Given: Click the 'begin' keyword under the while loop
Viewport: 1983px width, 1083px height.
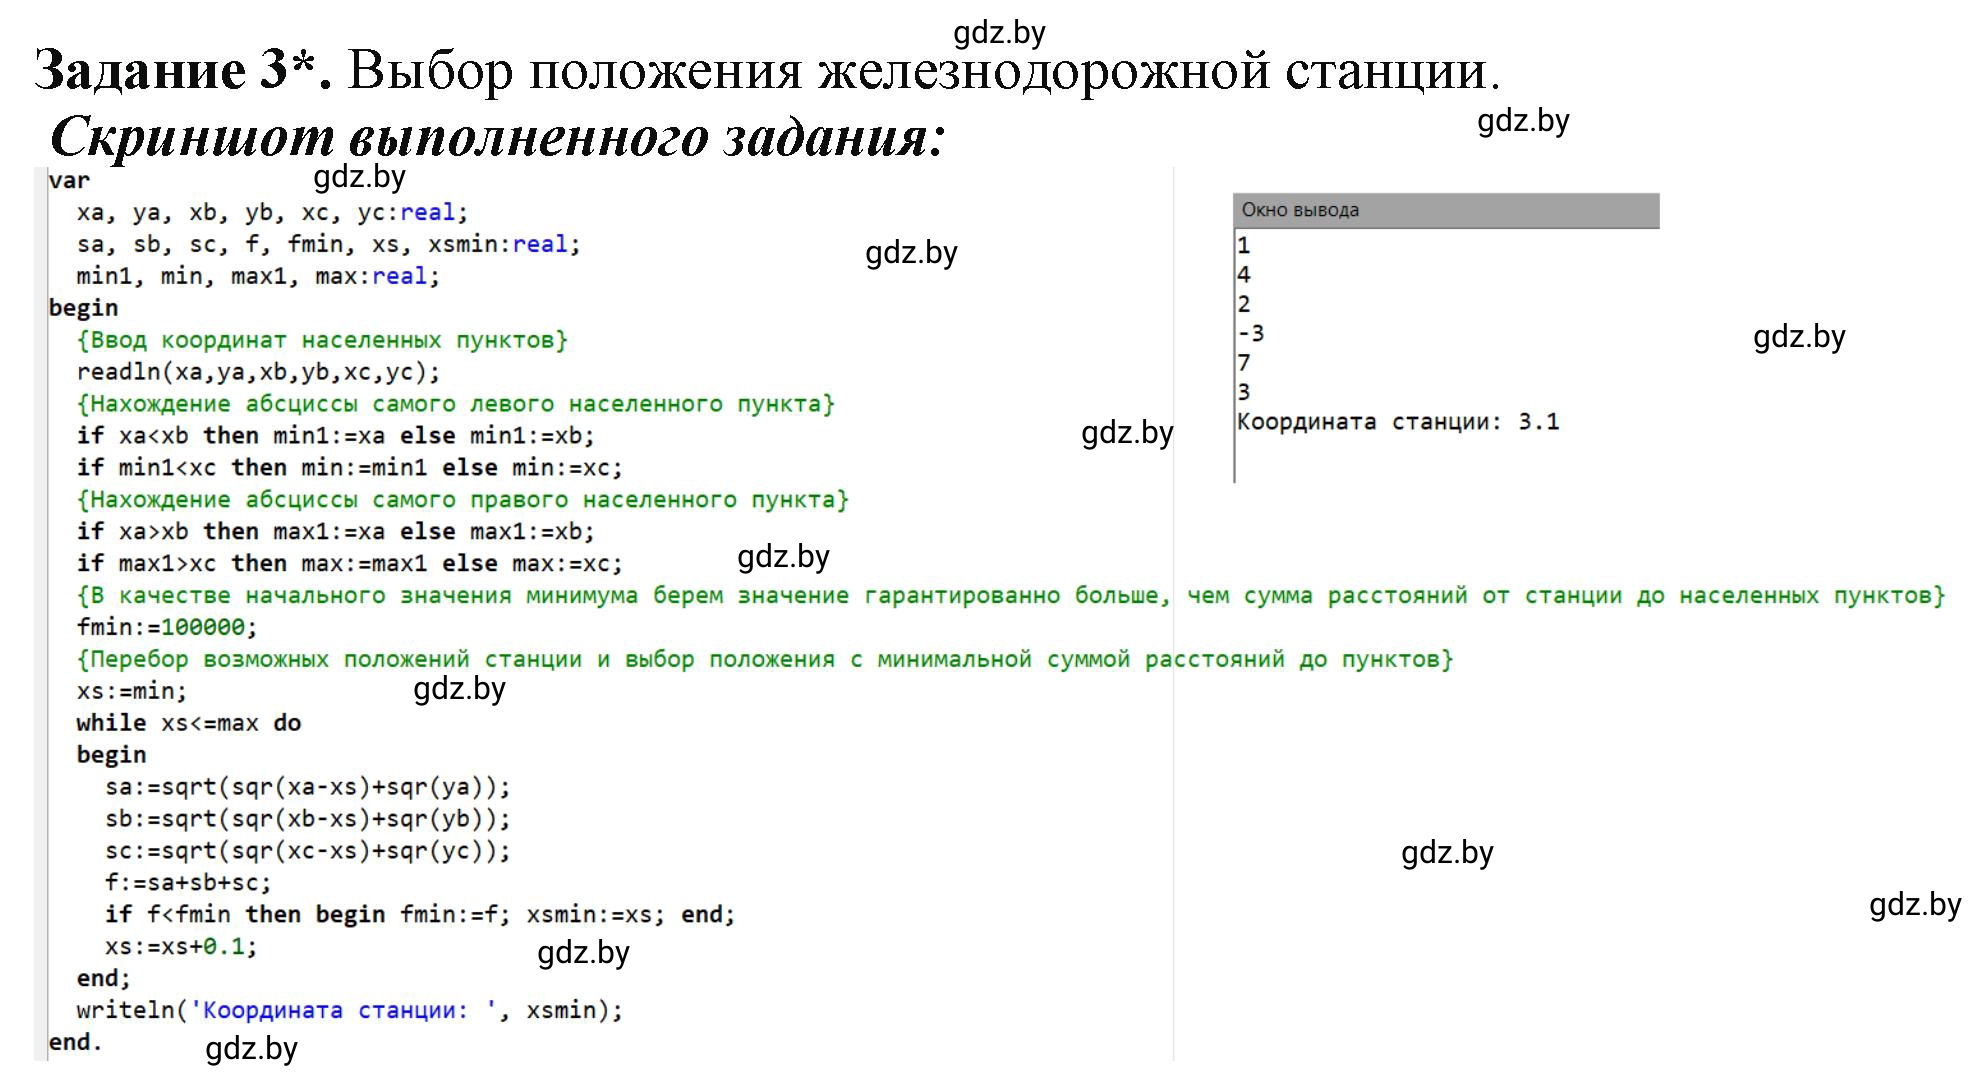Looking at the screenshot, I should click(111, 755).
